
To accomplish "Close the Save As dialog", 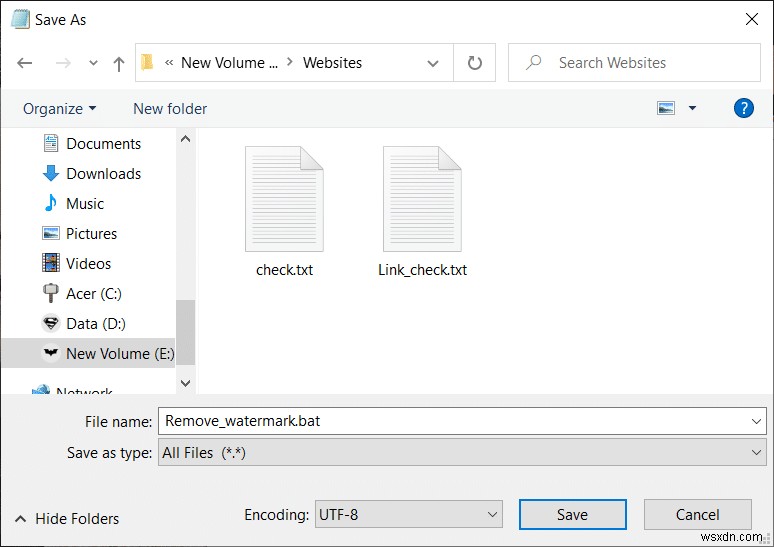I will tap(752, 19).
